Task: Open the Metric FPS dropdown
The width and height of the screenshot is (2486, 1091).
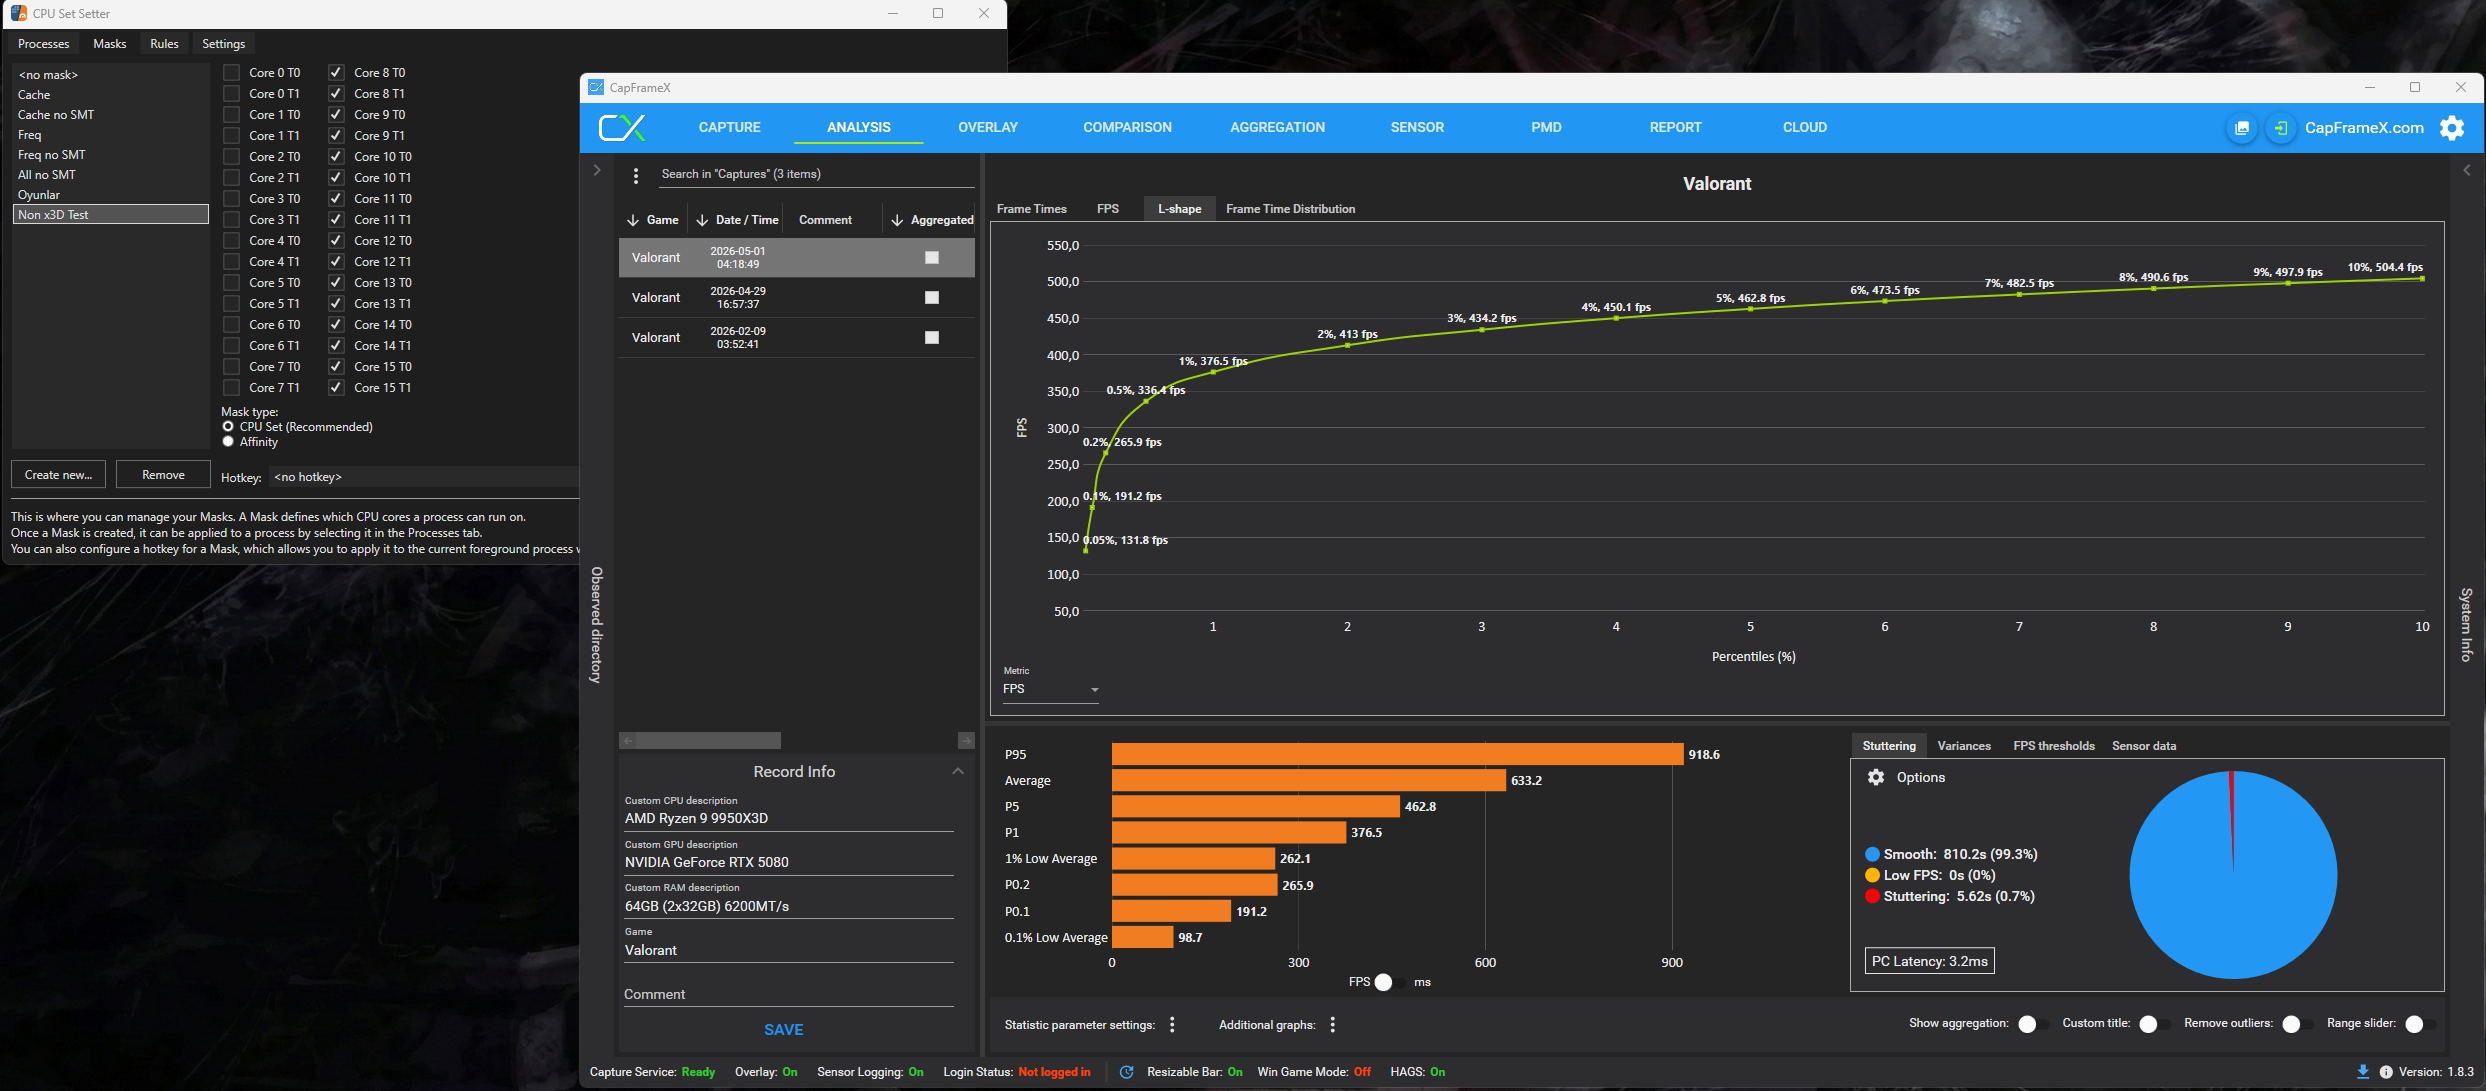Action: click(x=1051, y=689)
